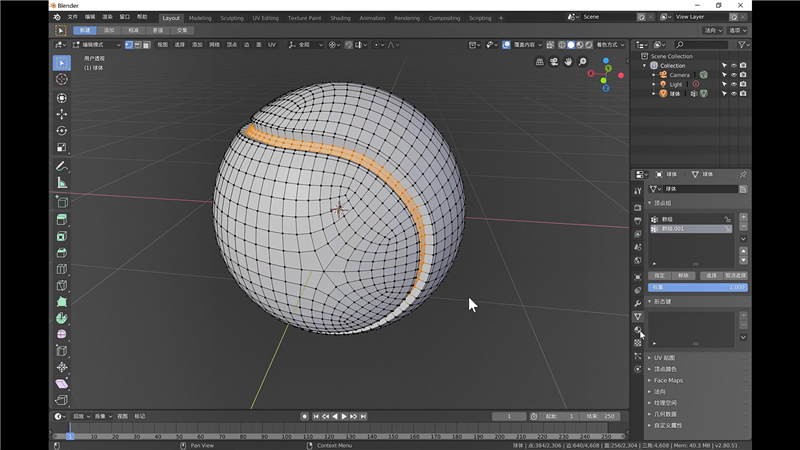Viewport: 800px width, 450px height.
Task: Expand the UV maps panel
Action: (665, 358)
